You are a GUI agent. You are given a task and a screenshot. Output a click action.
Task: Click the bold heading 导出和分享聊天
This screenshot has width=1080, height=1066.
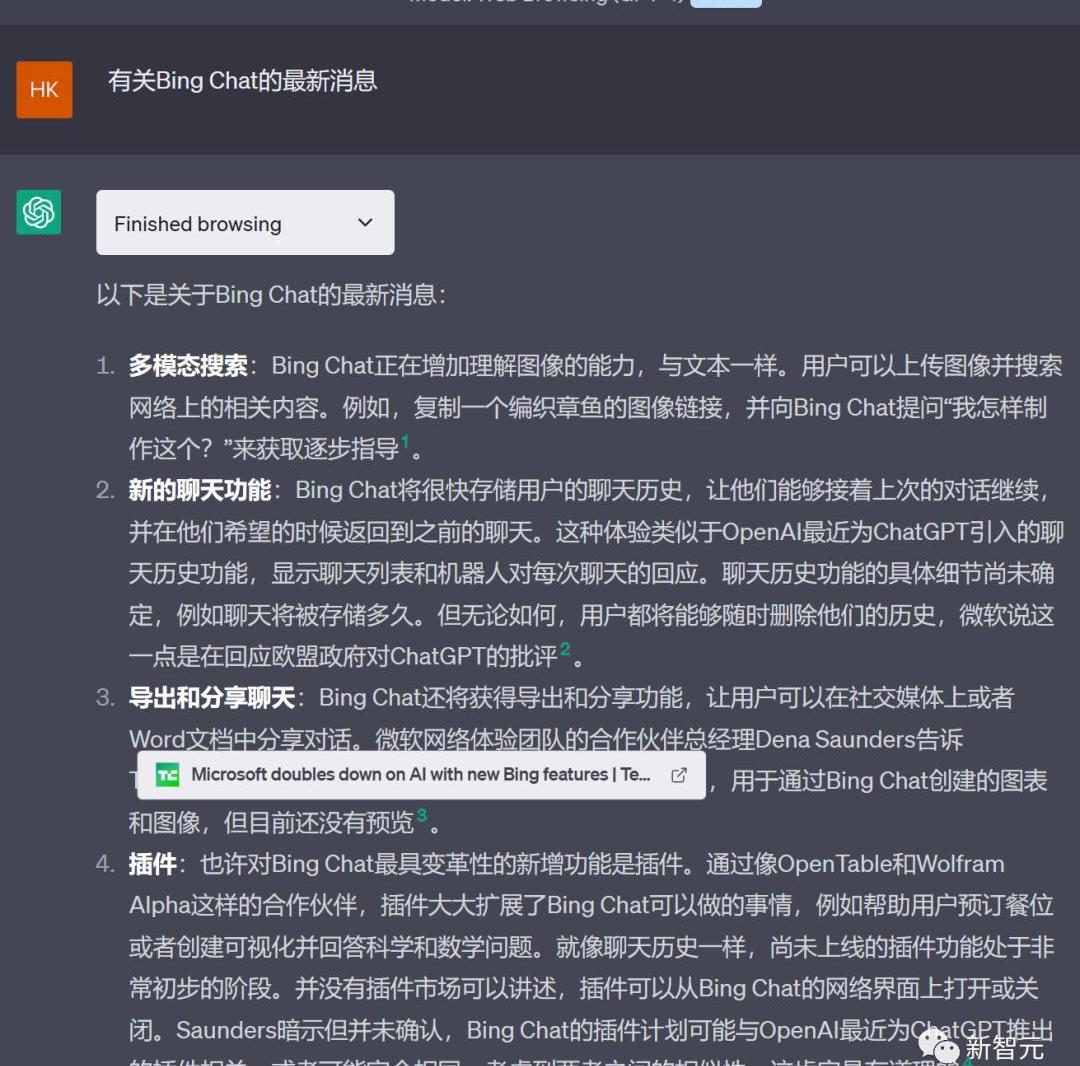pyautogui.click(x=212, y=698)
